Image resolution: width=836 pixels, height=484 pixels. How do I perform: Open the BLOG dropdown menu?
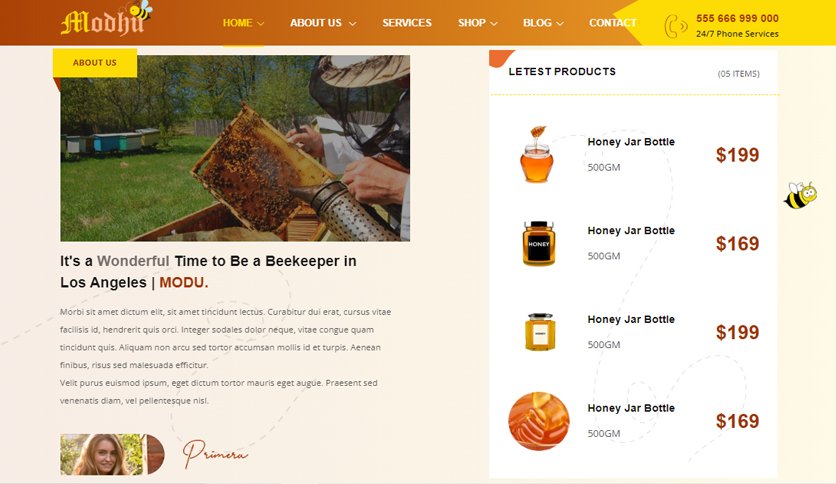[x=543, y=23]
